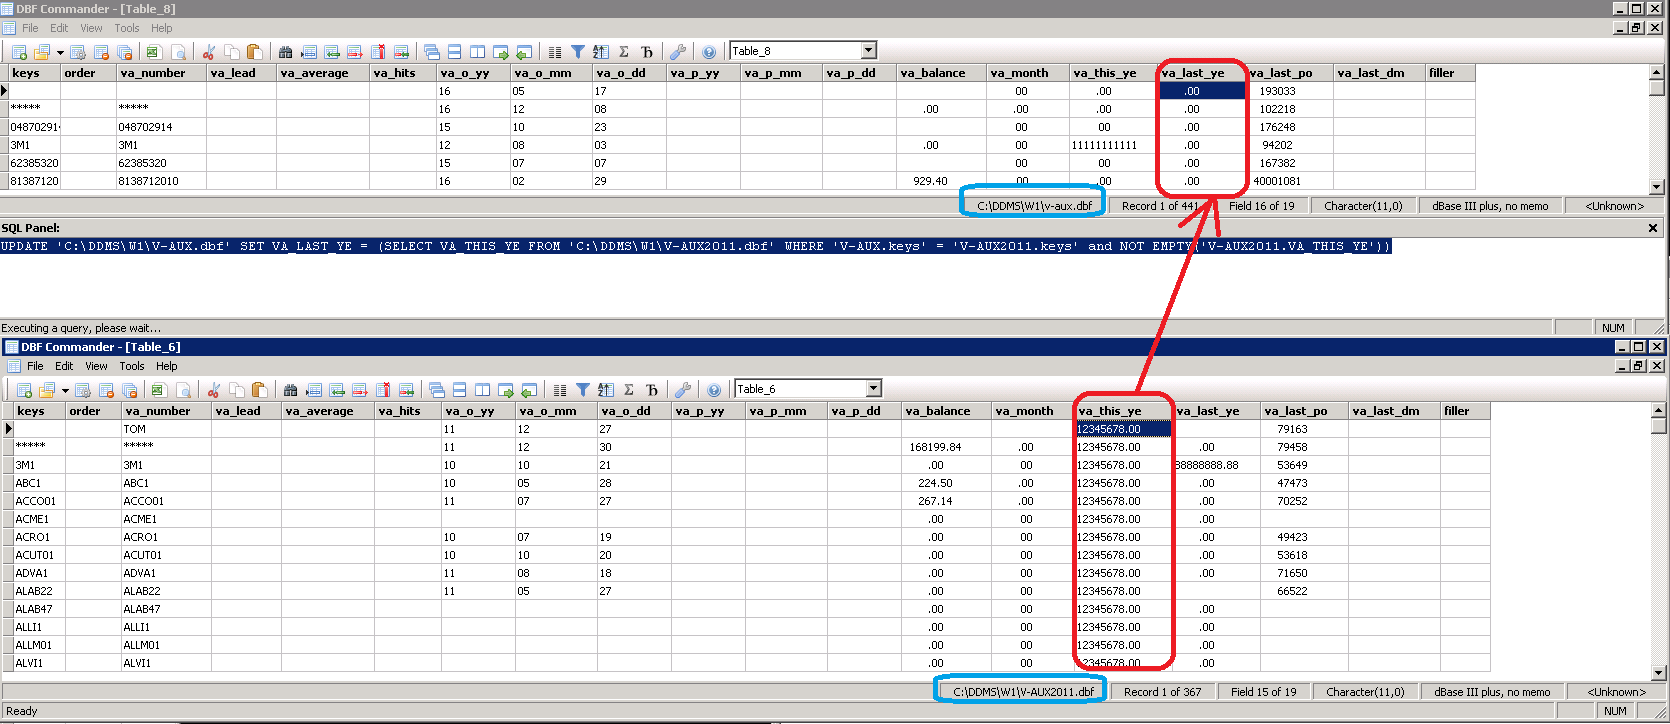The height and width of the screenshot is (724, 1670).
Task: Select TOM cell in Table_6 va_number column
Action: coord(166,429)
